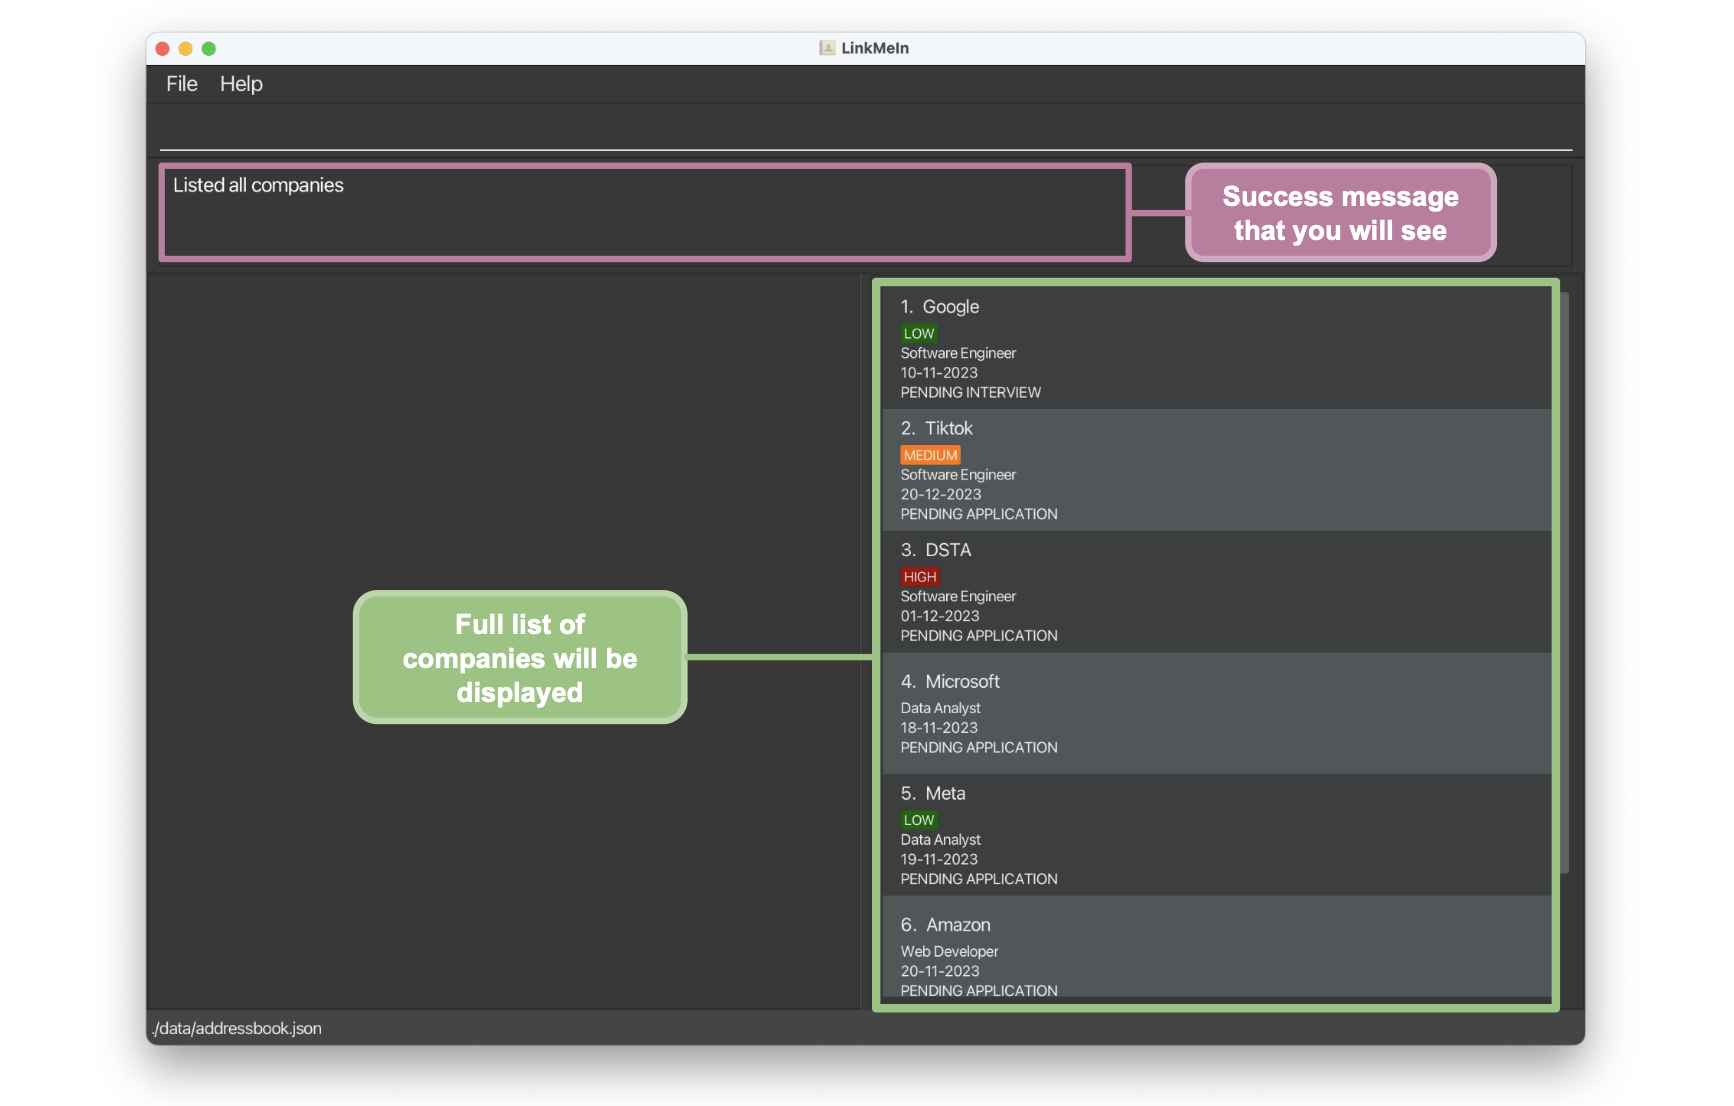Screen dimensions: 1734x1106
Task: Click the HIGH priority tag under DSTA
Action: click(919, 577)
